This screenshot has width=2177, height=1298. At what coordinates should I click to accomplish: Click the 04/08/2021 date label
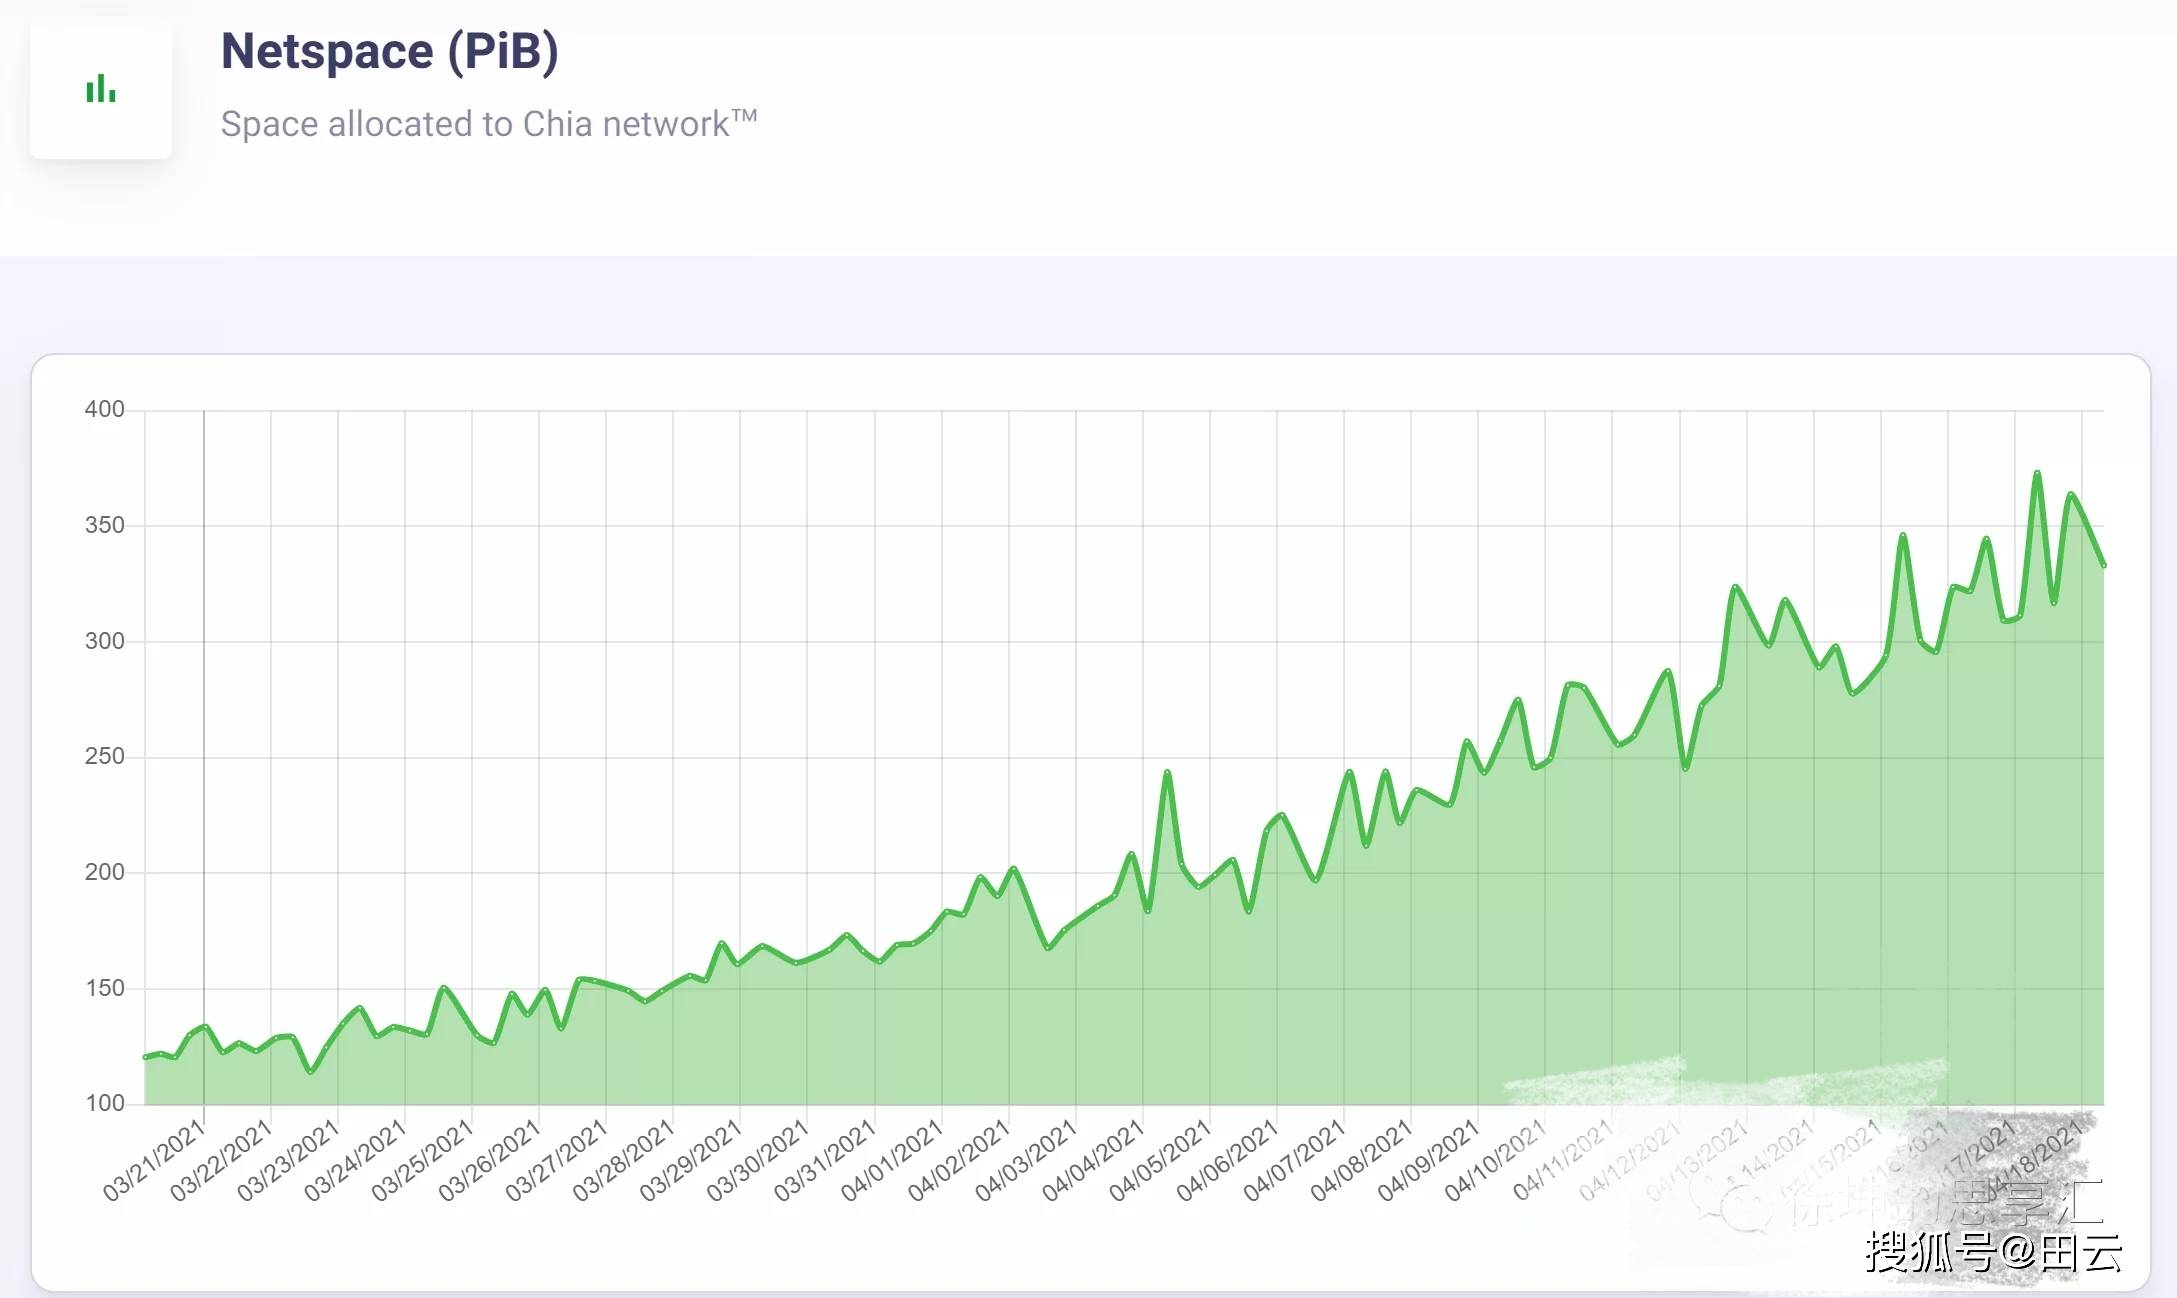click(x=1360, y=1160)
